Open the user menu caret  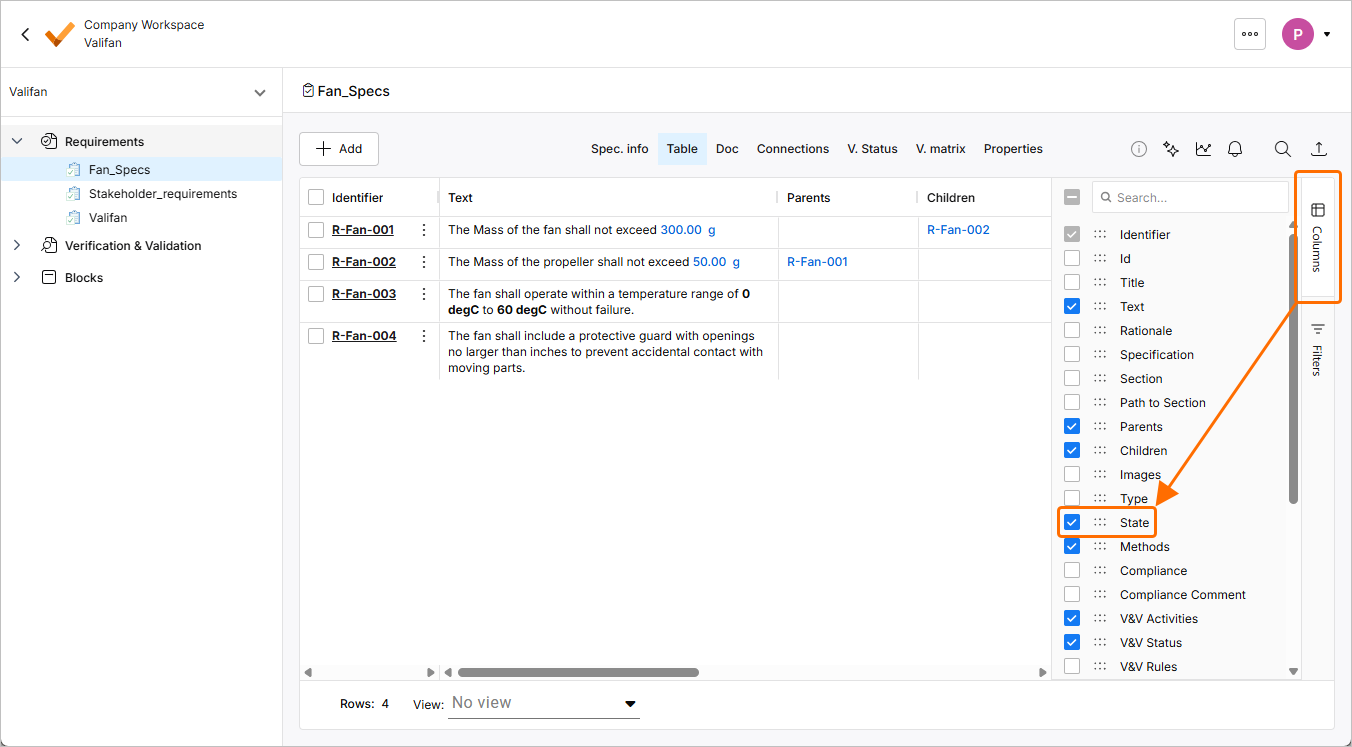click(1327, 34)
